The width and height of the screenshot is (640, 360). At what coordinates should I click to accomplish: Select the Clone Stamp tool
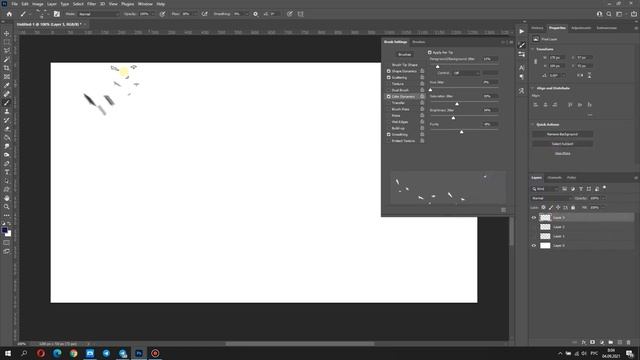click(7, 111)
